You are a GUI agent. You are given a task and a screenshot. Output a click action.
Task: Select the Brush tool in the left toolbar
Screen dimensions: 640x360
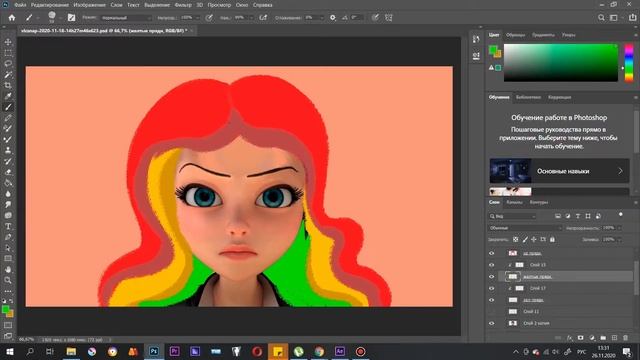point(8,107)
